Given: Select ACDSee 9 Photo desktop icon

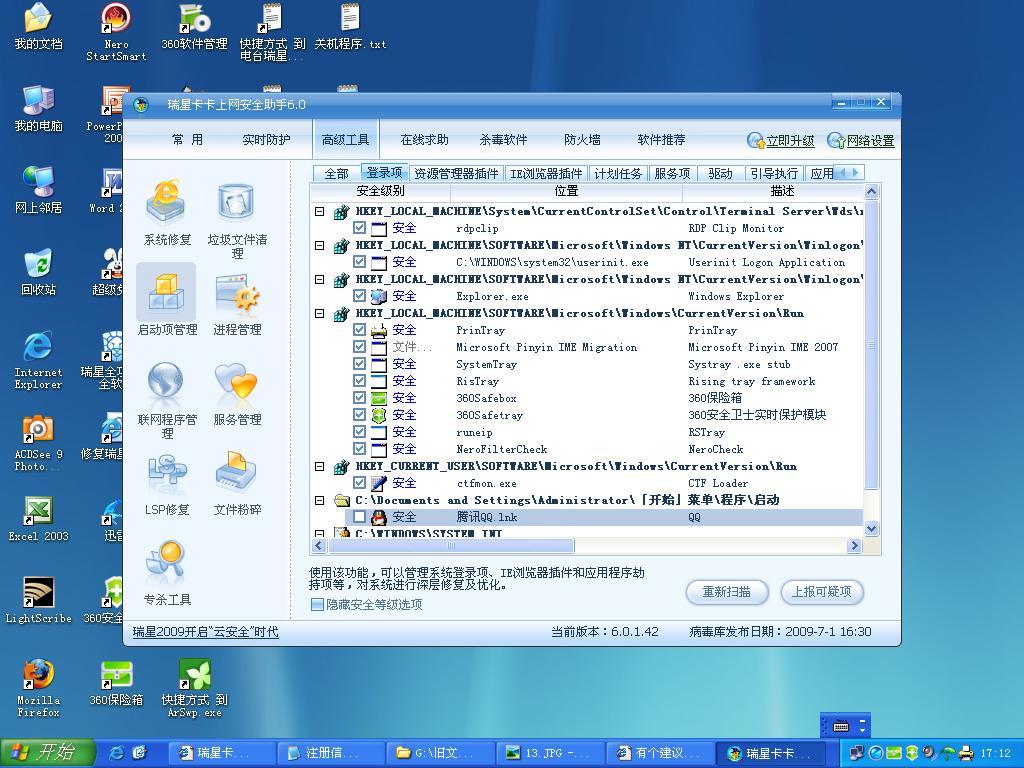Looking at the screenshot, I should 38,443.
